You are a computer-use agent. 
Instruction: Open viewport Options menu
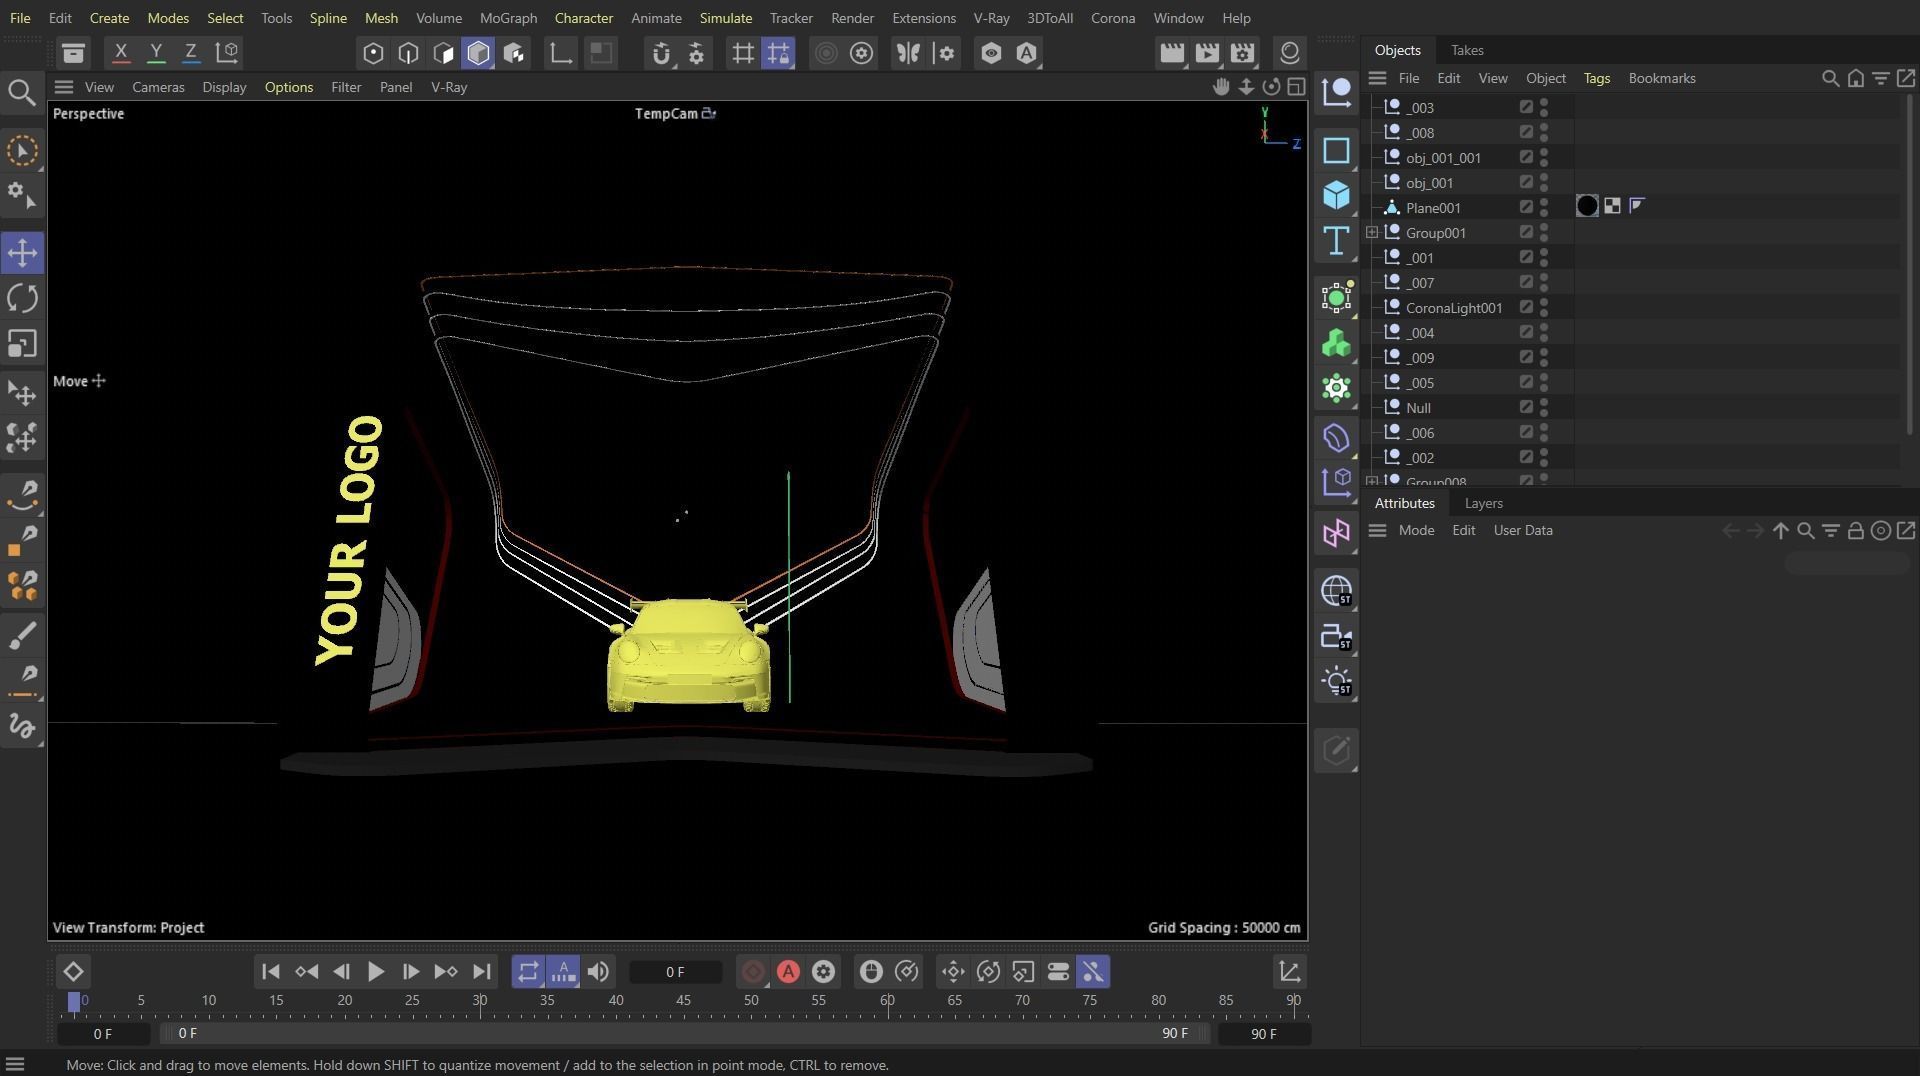[288, 87]
